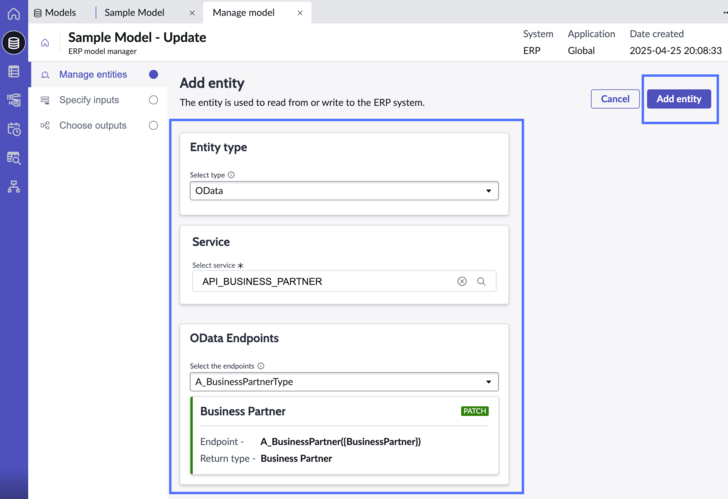This screenshot has height=499, width=728.
Task: Clear the API_BUSINESS_PARTNER service field
Action: (x=462, y=281)
